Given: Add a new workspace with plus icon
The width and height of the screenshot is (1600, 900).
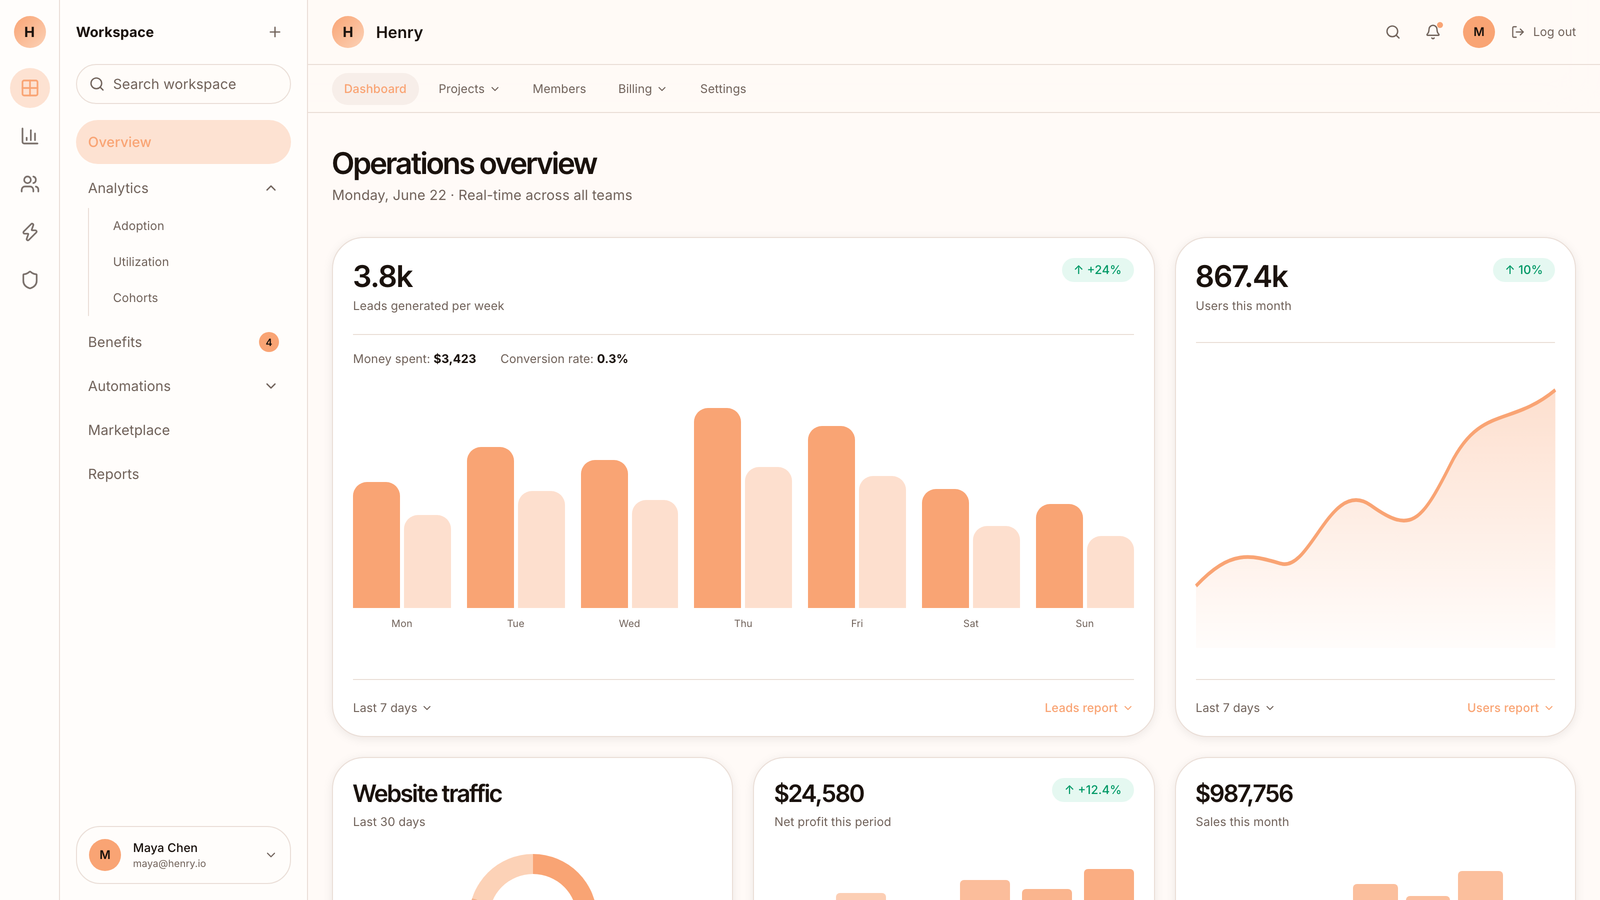Looking at the screenshot, I should click(x=275, y=32).
